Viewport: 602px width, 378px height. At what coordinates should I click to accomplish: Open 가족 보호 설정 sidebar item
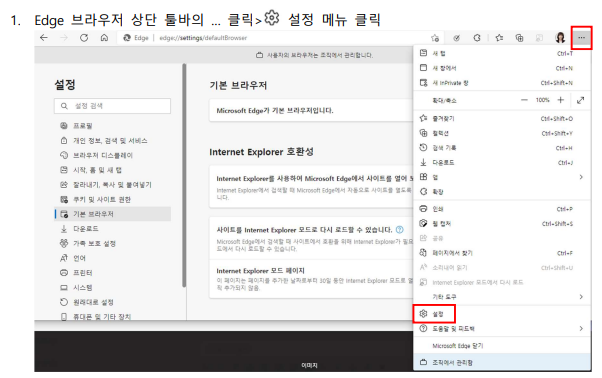[x=112, y=243]
